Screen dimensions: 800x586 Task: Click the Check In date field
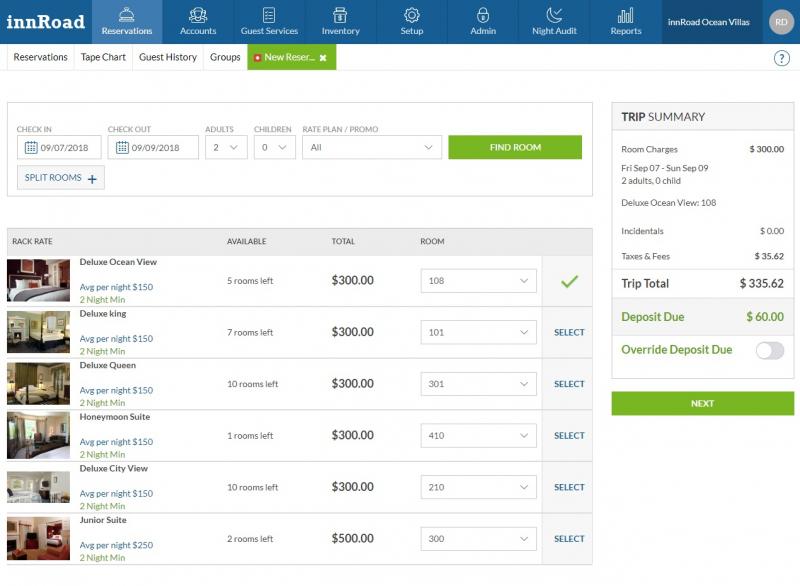59,147
